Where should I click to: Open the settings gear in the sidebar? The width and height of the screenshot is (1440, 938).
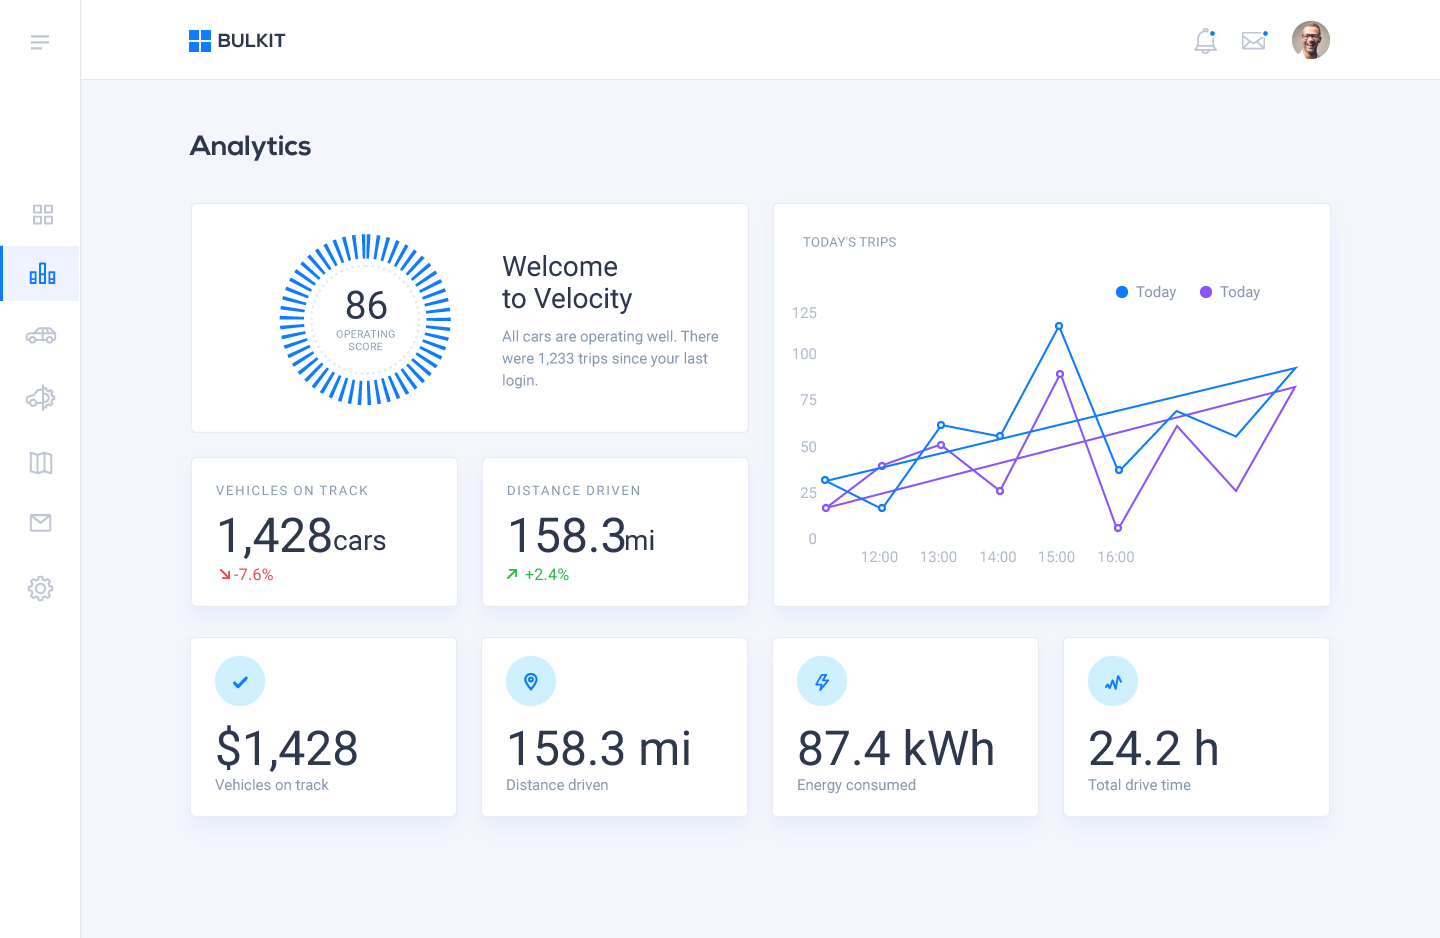point(41,588)
